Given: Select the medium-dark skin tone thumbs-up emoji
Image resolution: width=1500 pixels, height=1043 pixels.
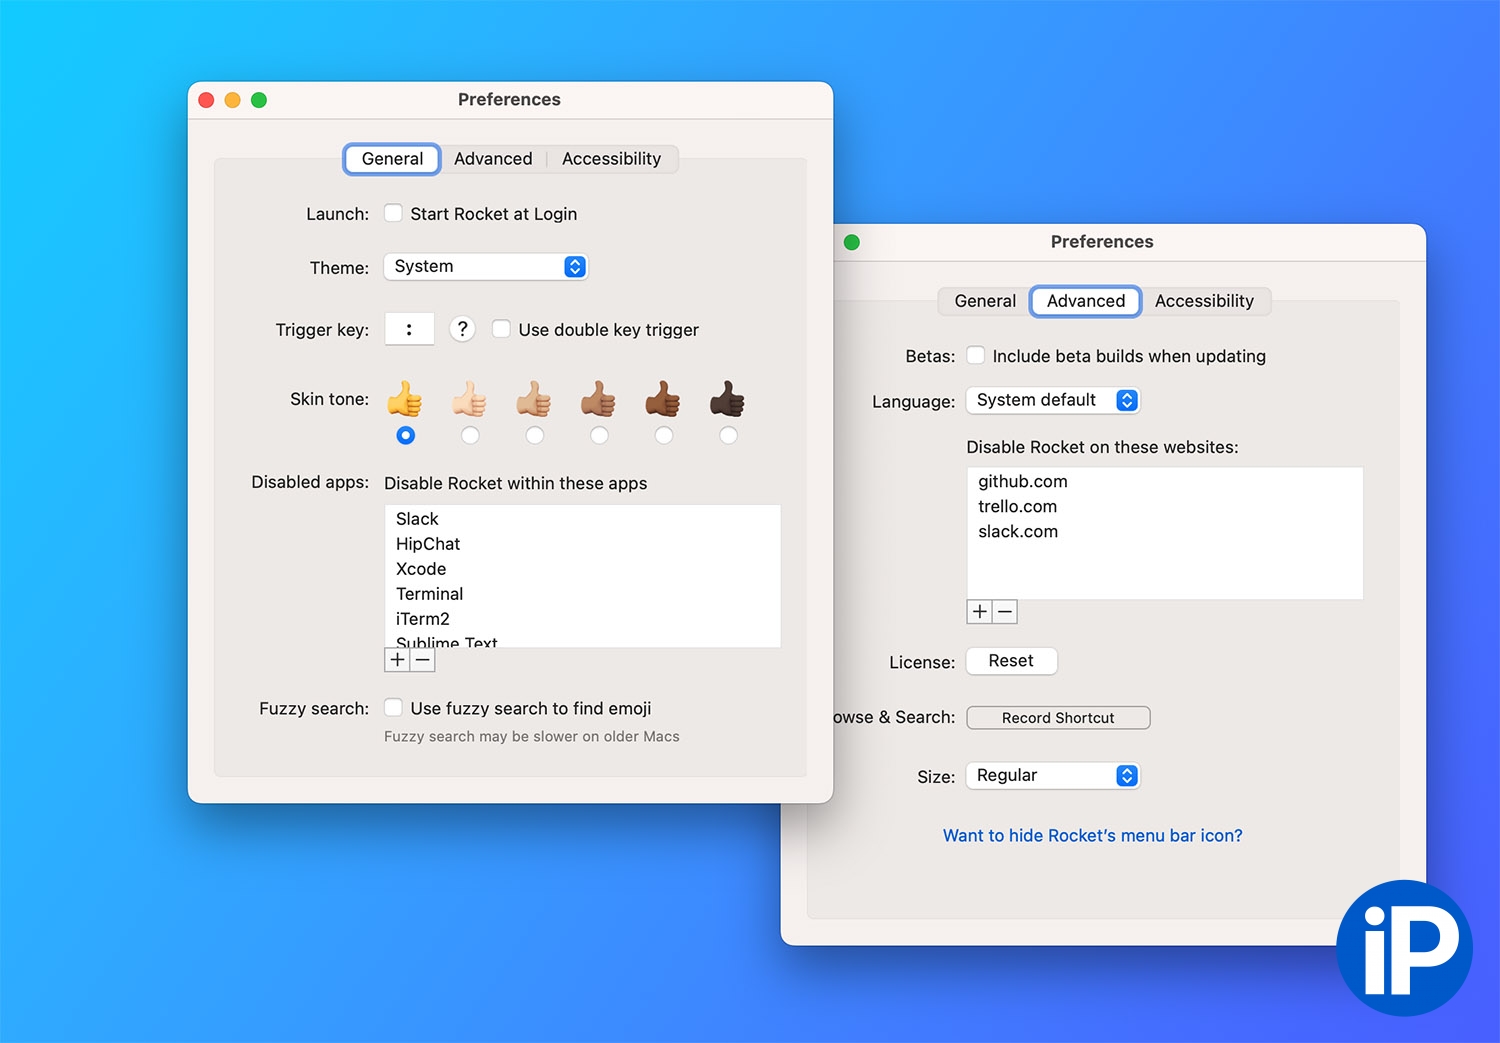Looking at the screenshot, I should [663, 399].
